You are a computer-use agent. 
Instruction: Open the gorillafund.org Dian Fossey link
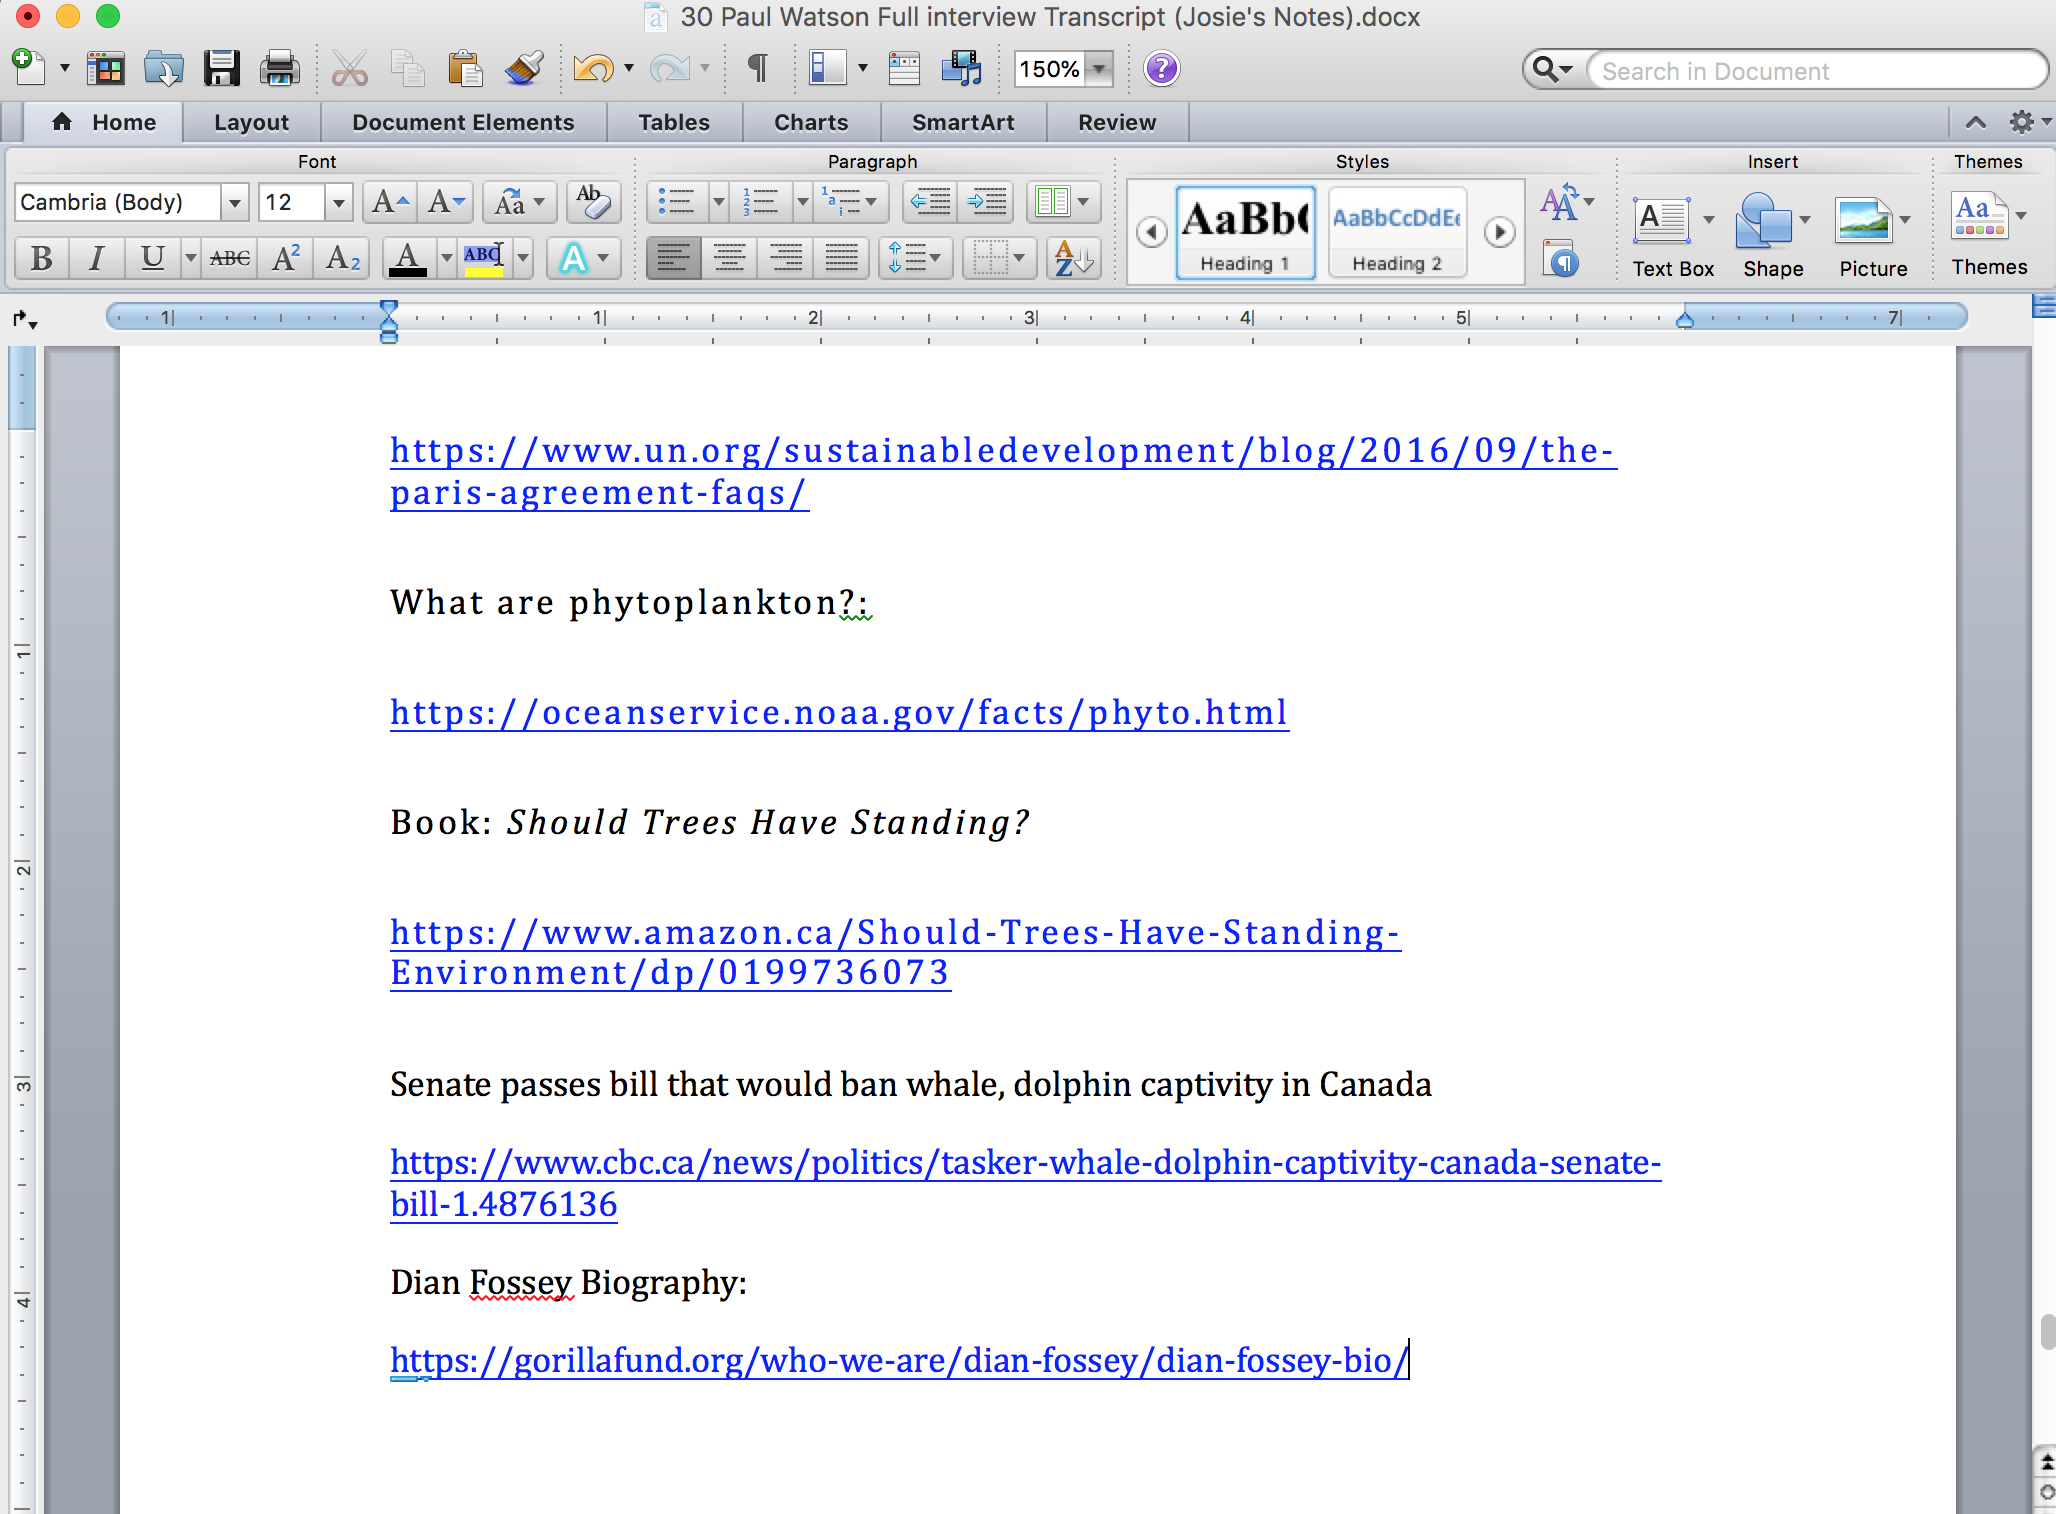(x=898, y=1360)
